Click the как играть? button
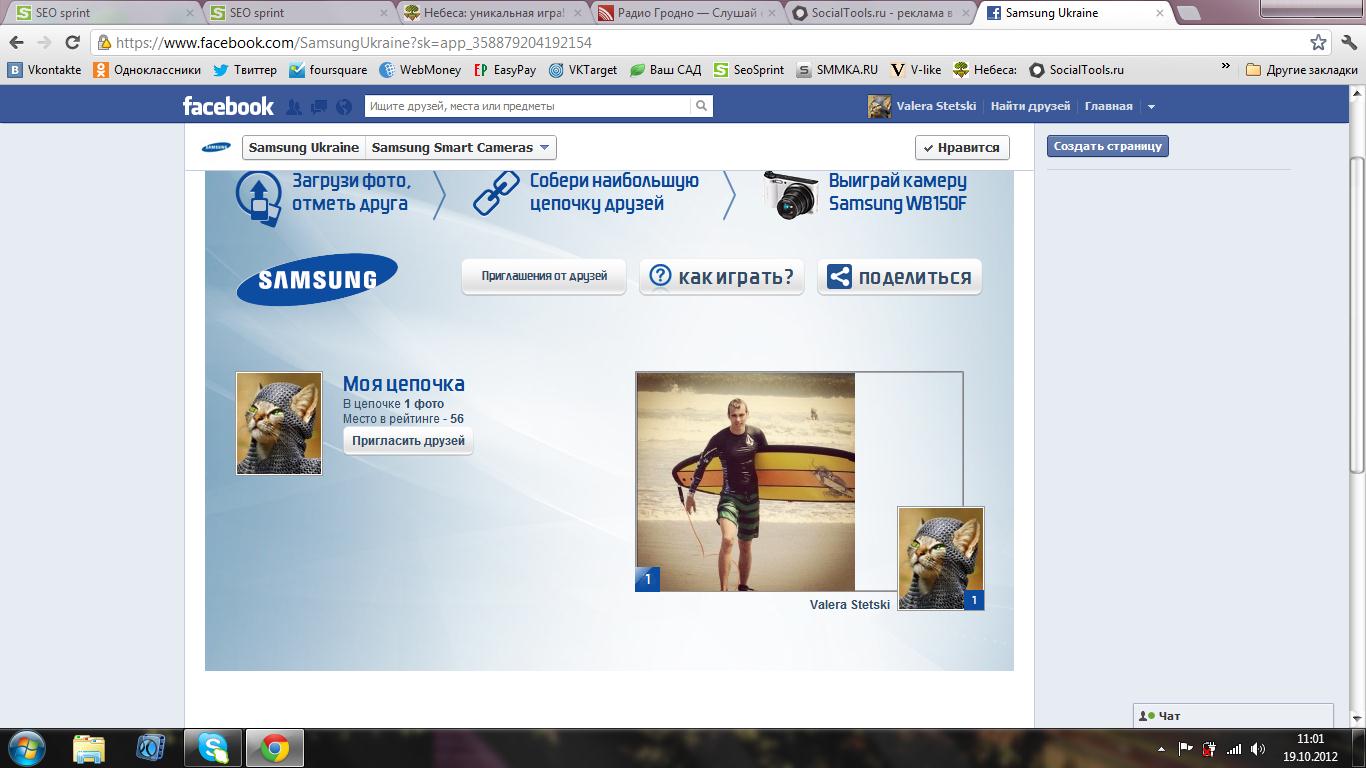The height and width of the screenshot is (768, 1366). [x=722, y=277]
